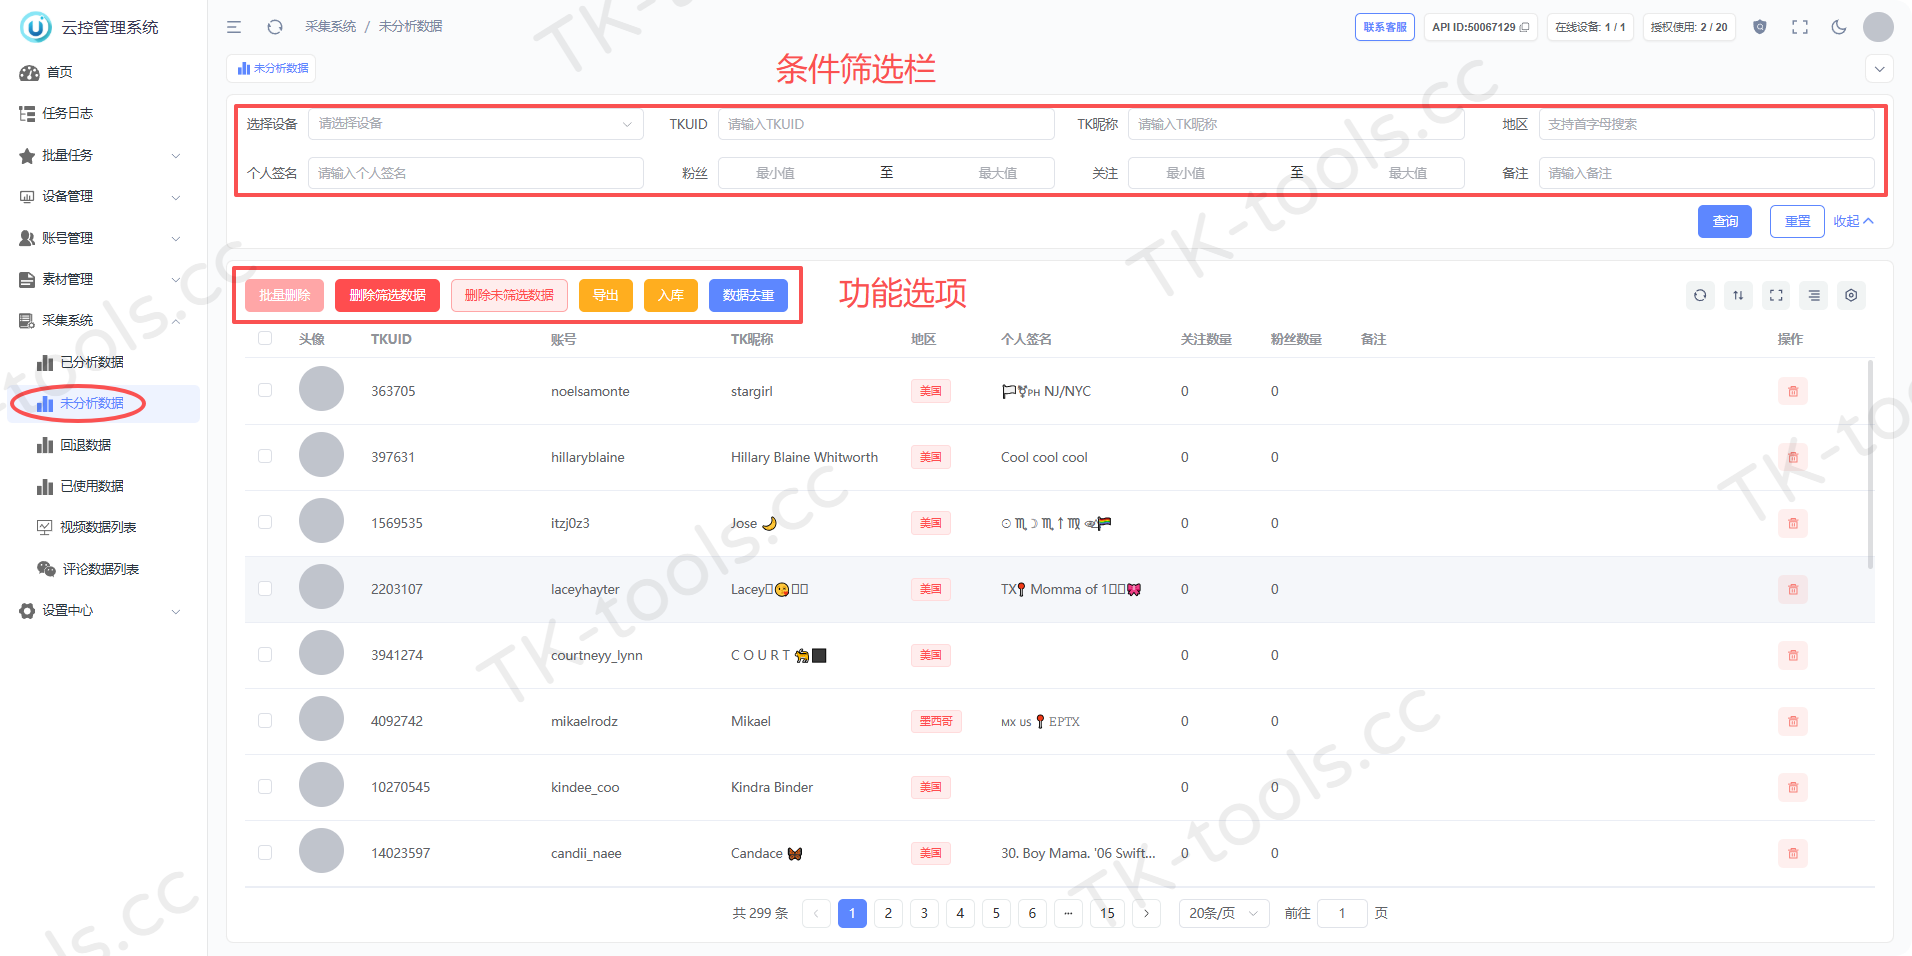Open 已分析数据 in the sidebar
1912x956 pixels.
click(x=92, y=362)
